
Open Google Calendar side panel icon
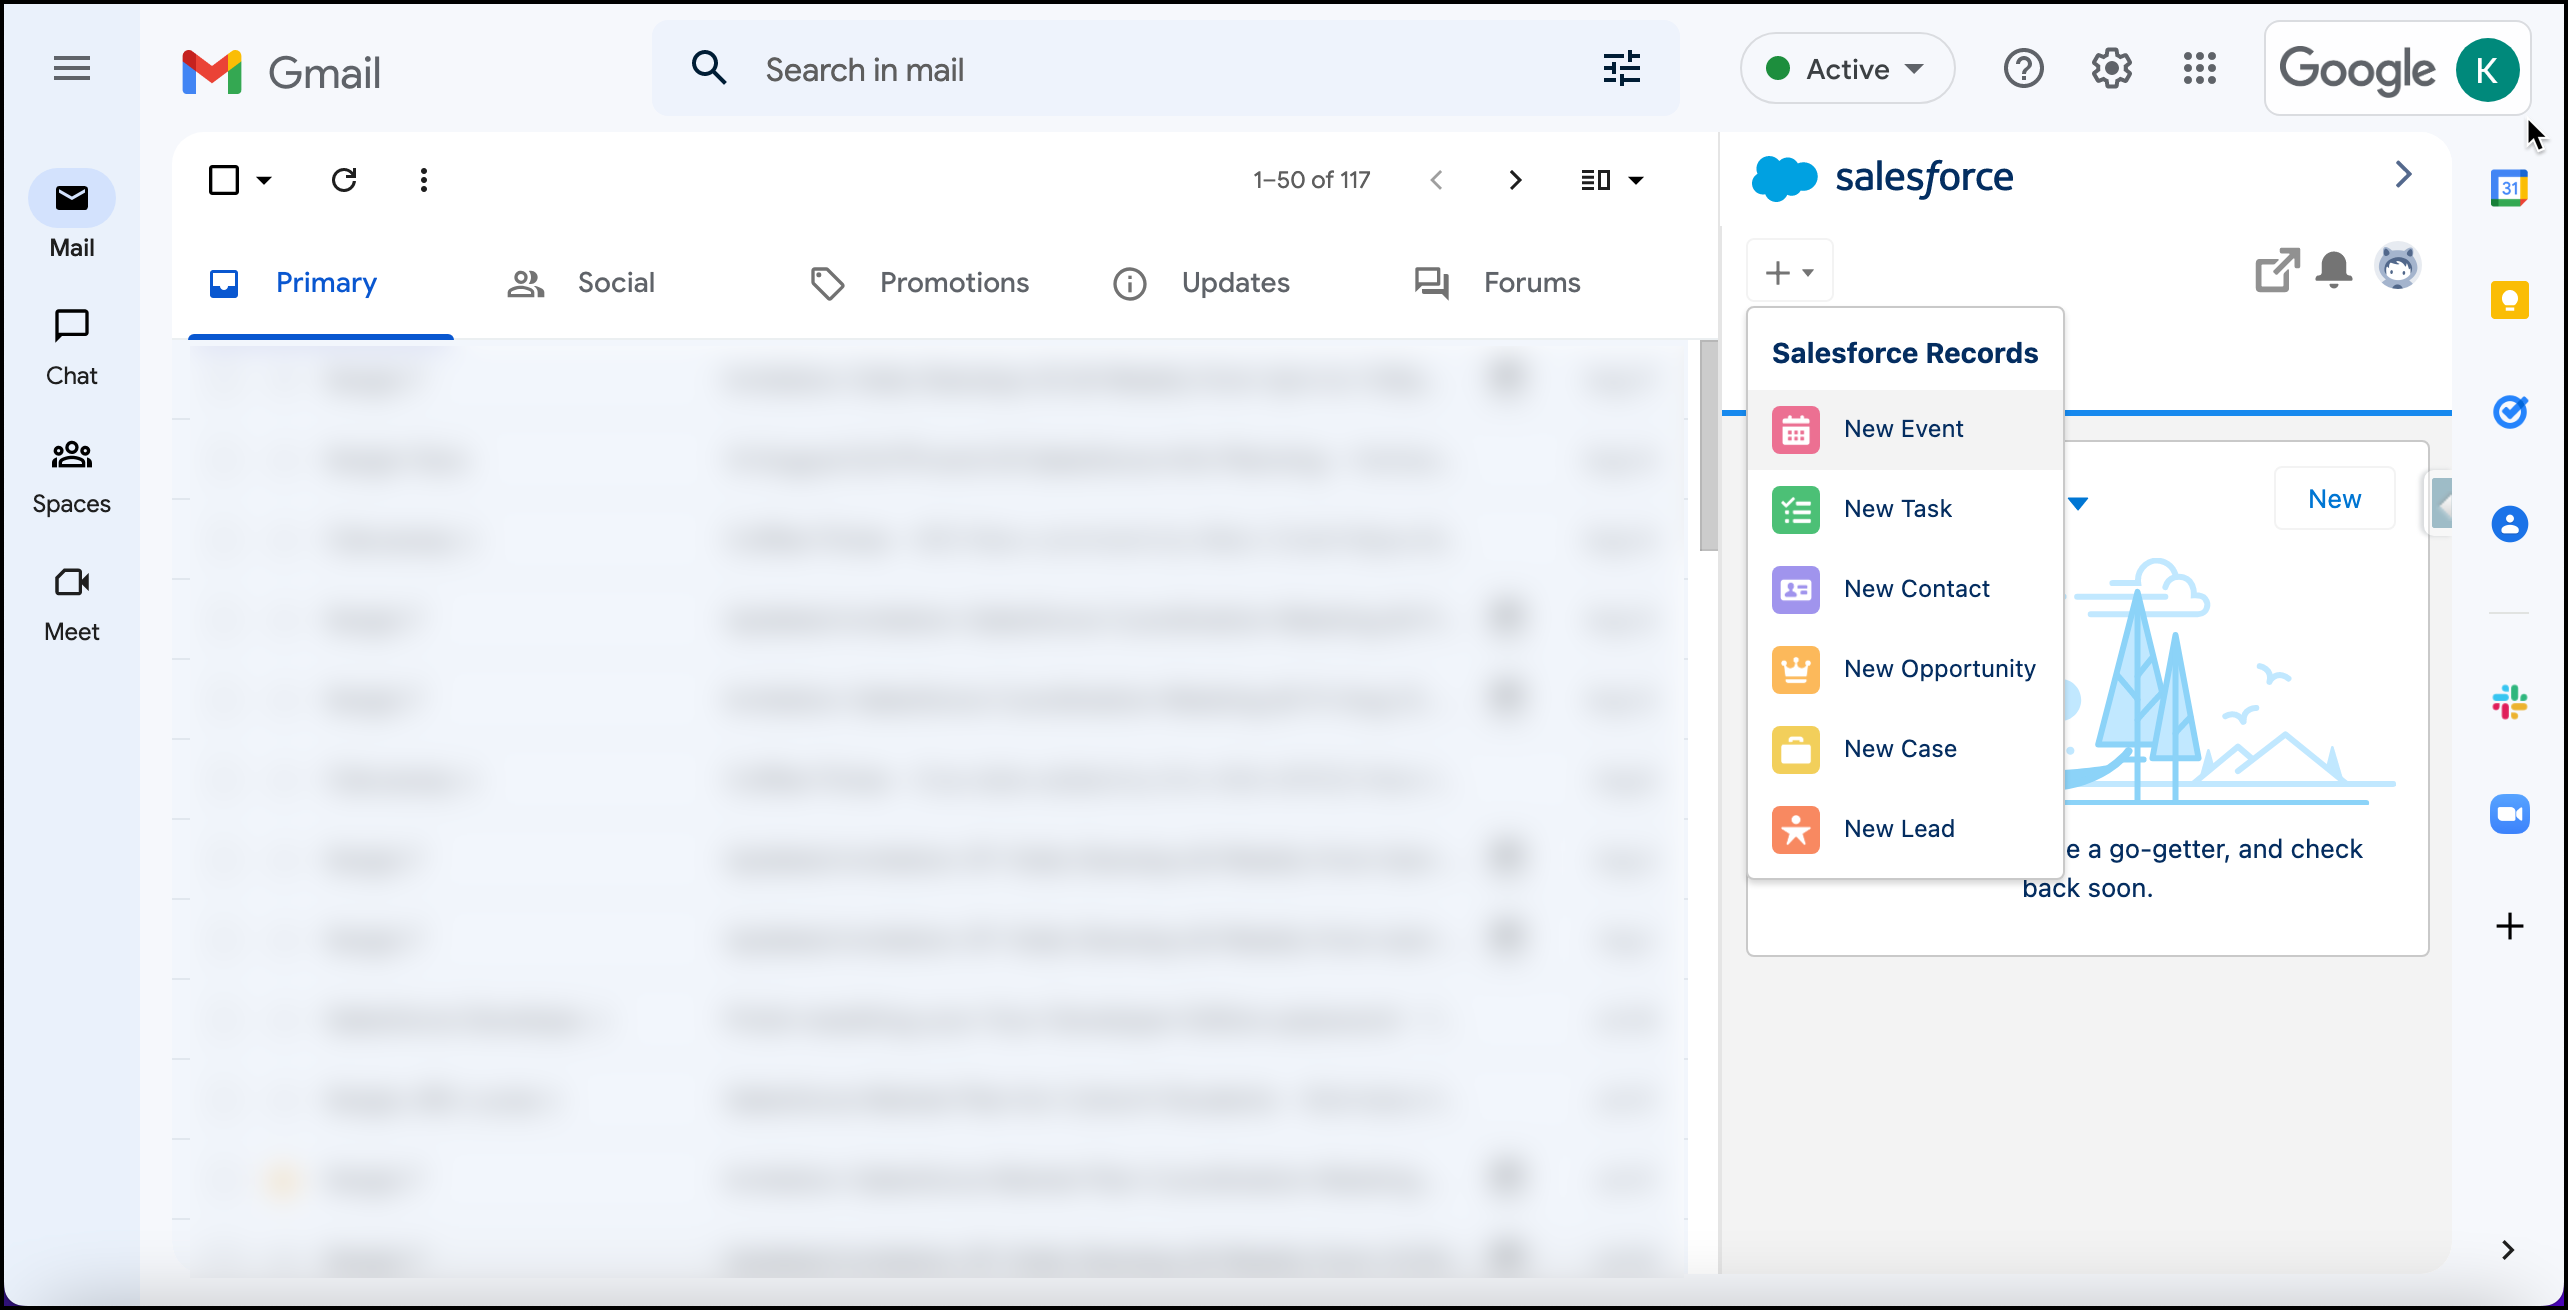(2509, 188)
